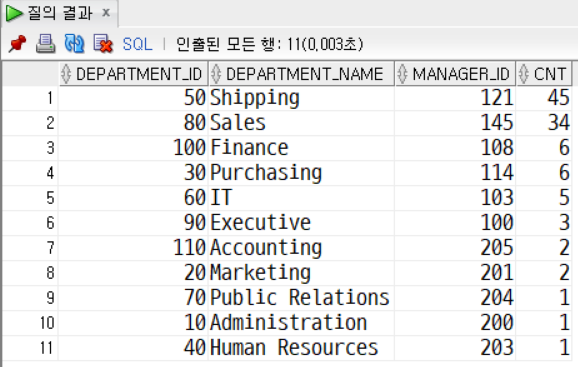
Task: Select the Administration cell
Action: tap(302, 323)
